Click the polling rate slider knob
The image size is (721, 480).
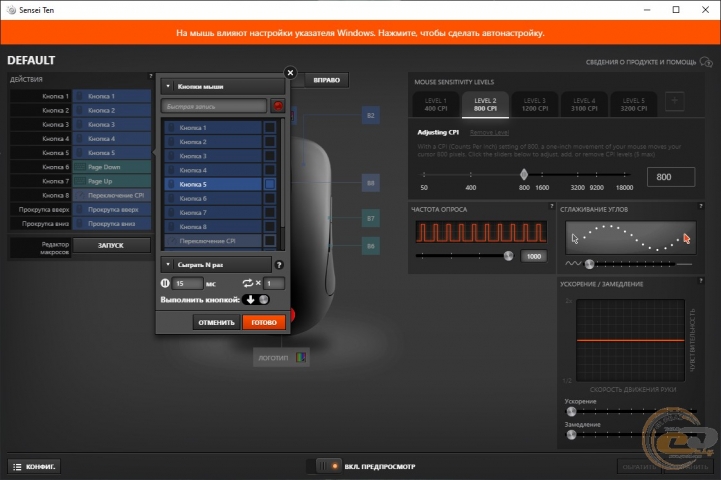click(x=508, y=256)
